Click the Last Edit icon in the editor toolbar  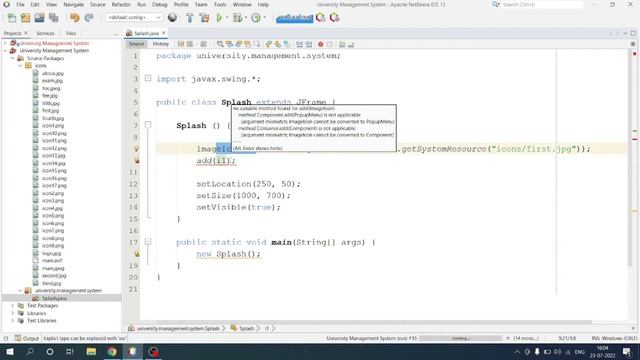click(181, 44)
